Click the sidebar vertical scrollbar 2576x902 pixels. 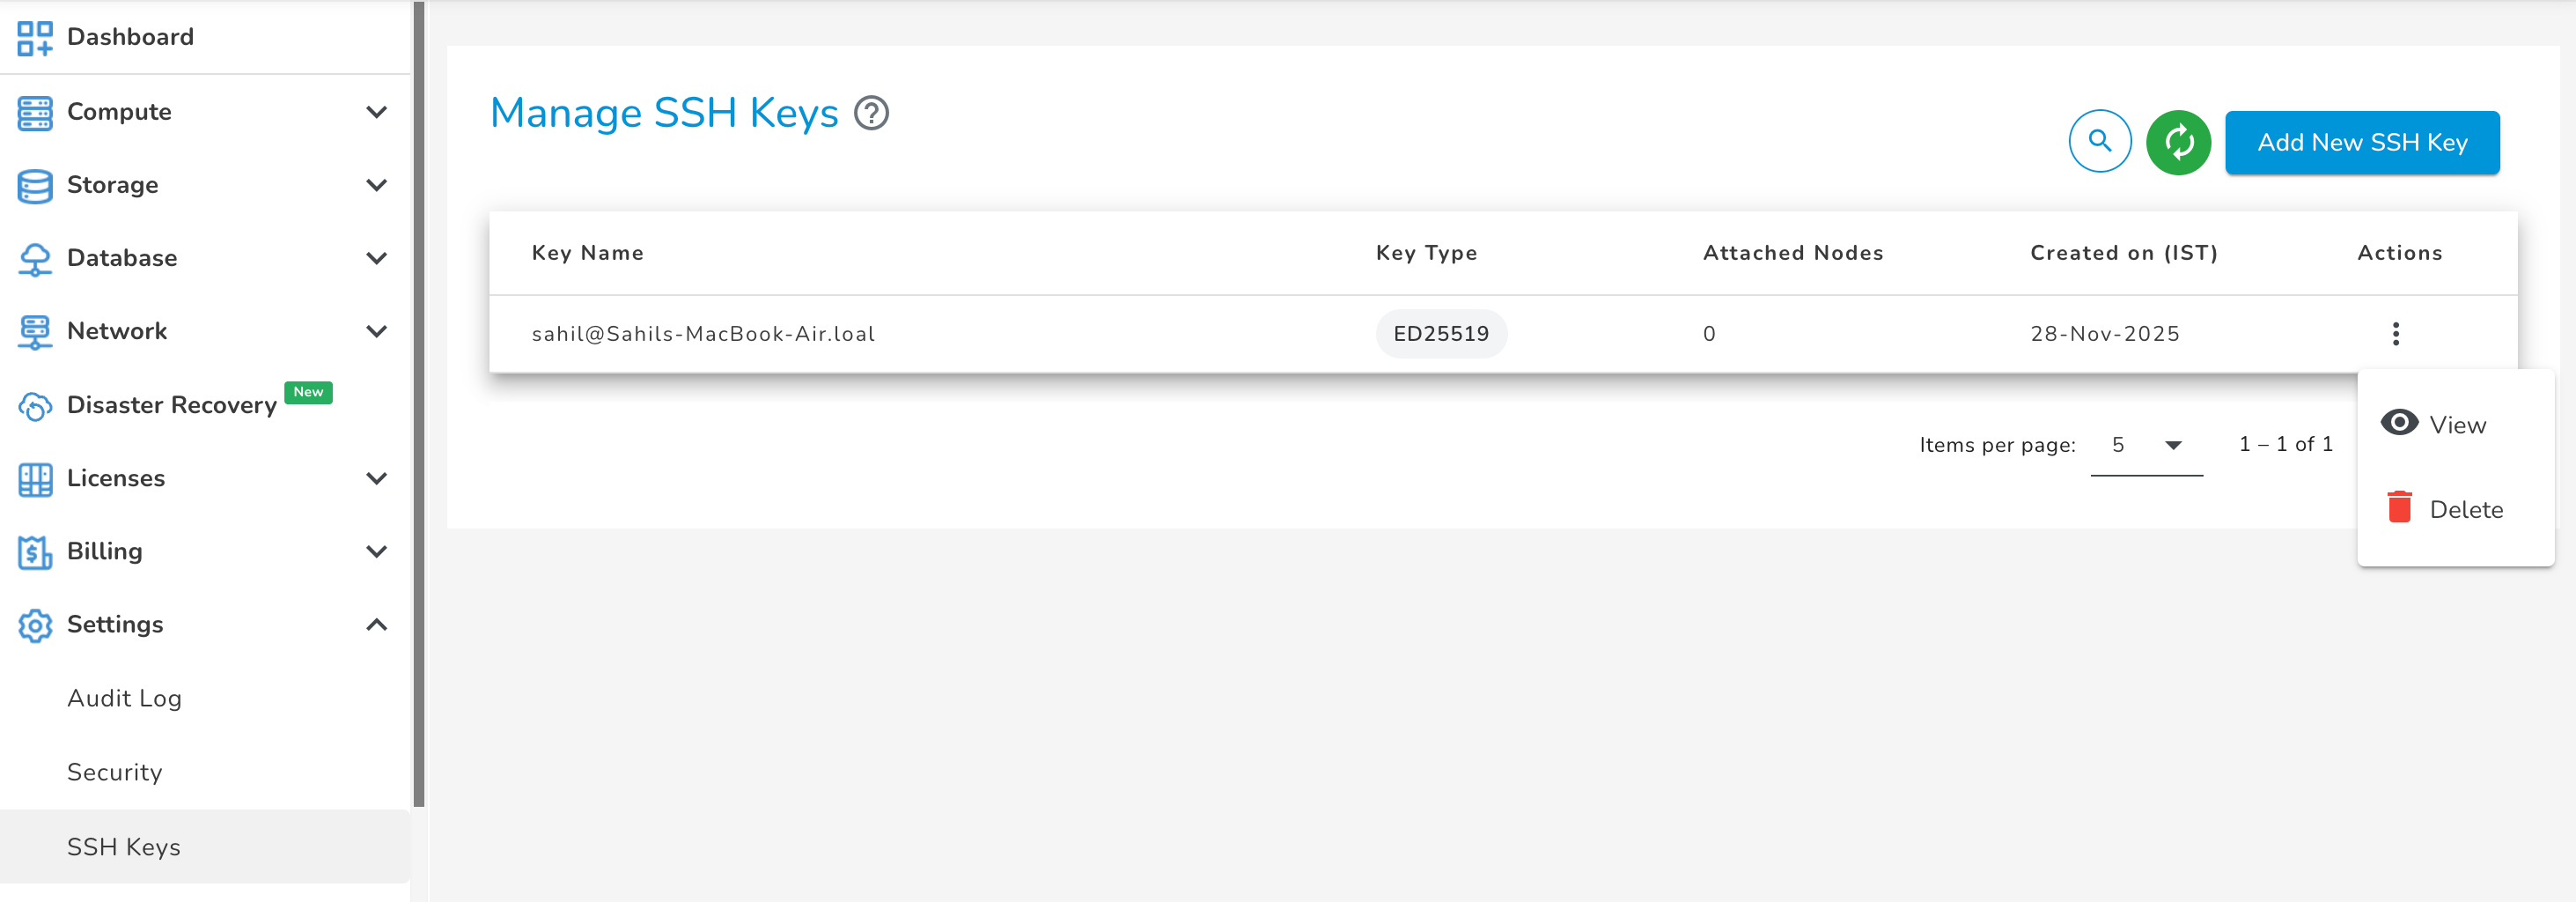point(418,400)
